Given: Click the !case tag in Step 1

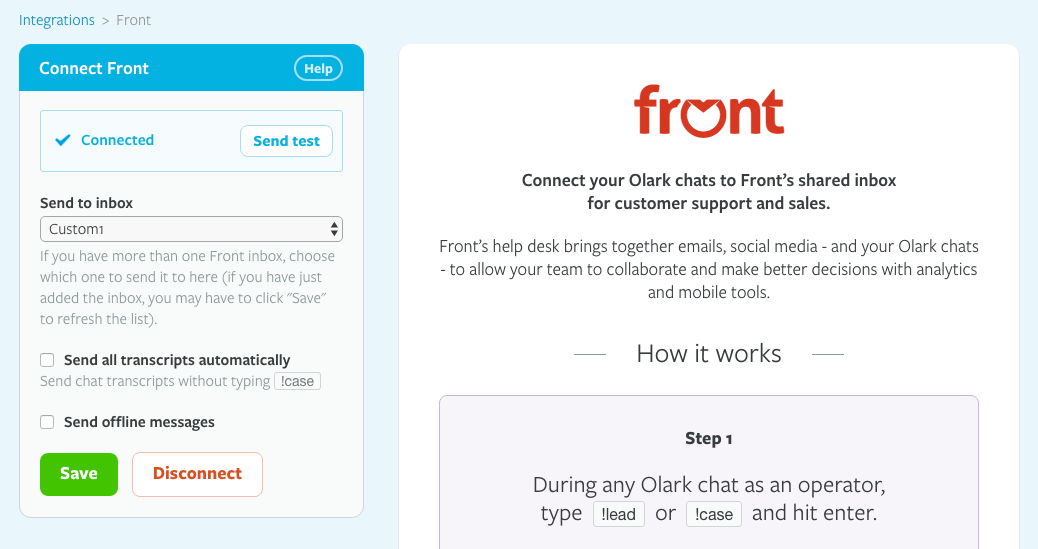Looking at the screenshot, I should 714,514.
